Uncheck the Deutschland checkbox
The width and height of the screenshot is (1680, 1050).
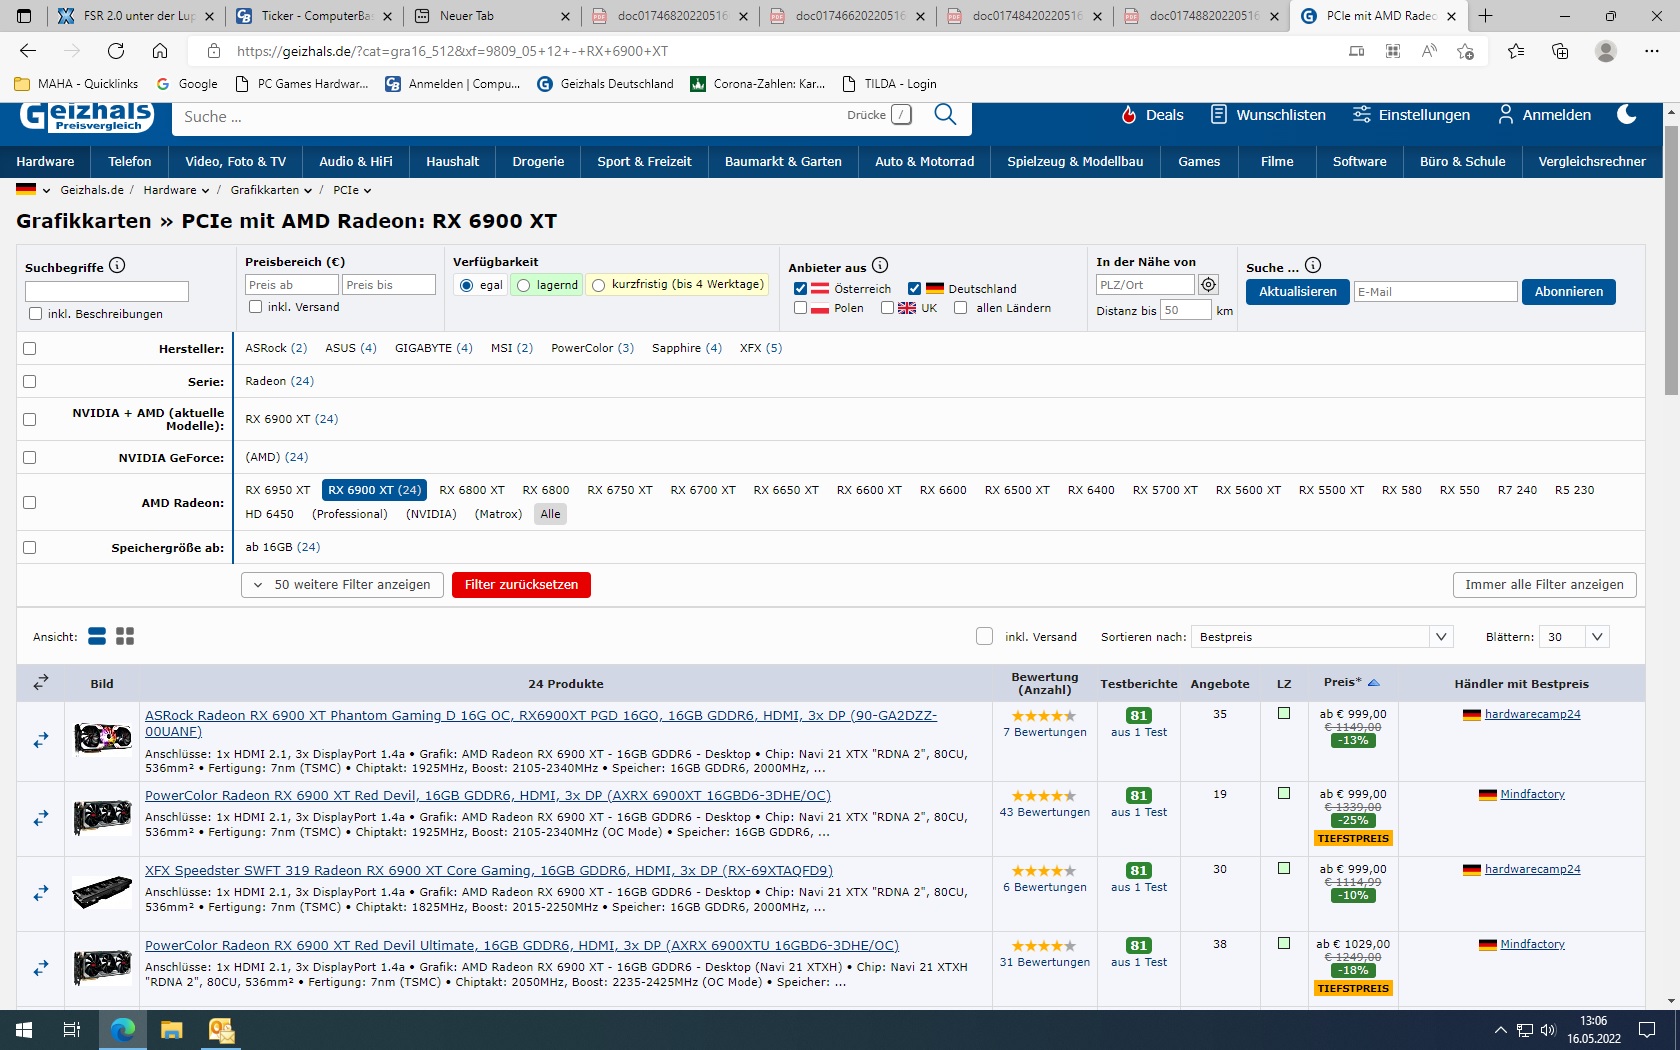914,289
